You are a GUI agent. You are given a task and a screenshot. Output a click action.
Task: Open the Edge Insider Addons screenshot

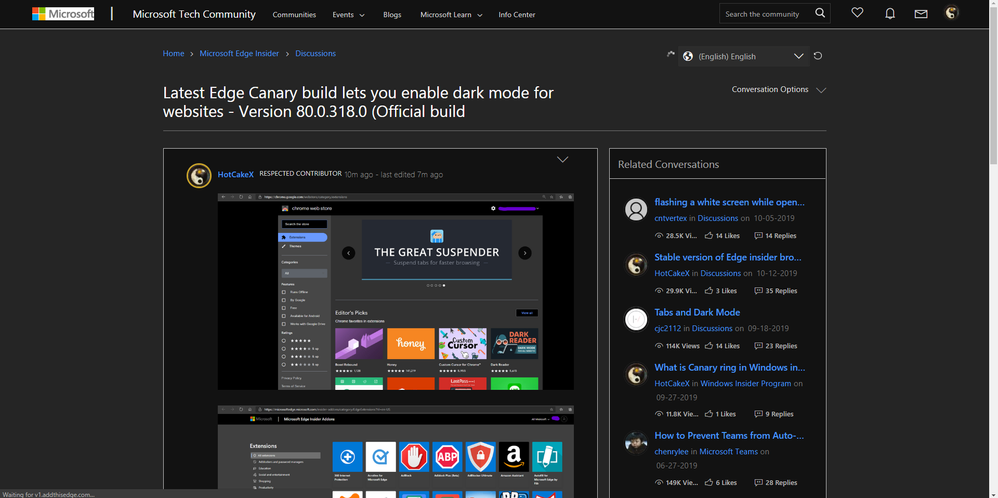point(395,452)
